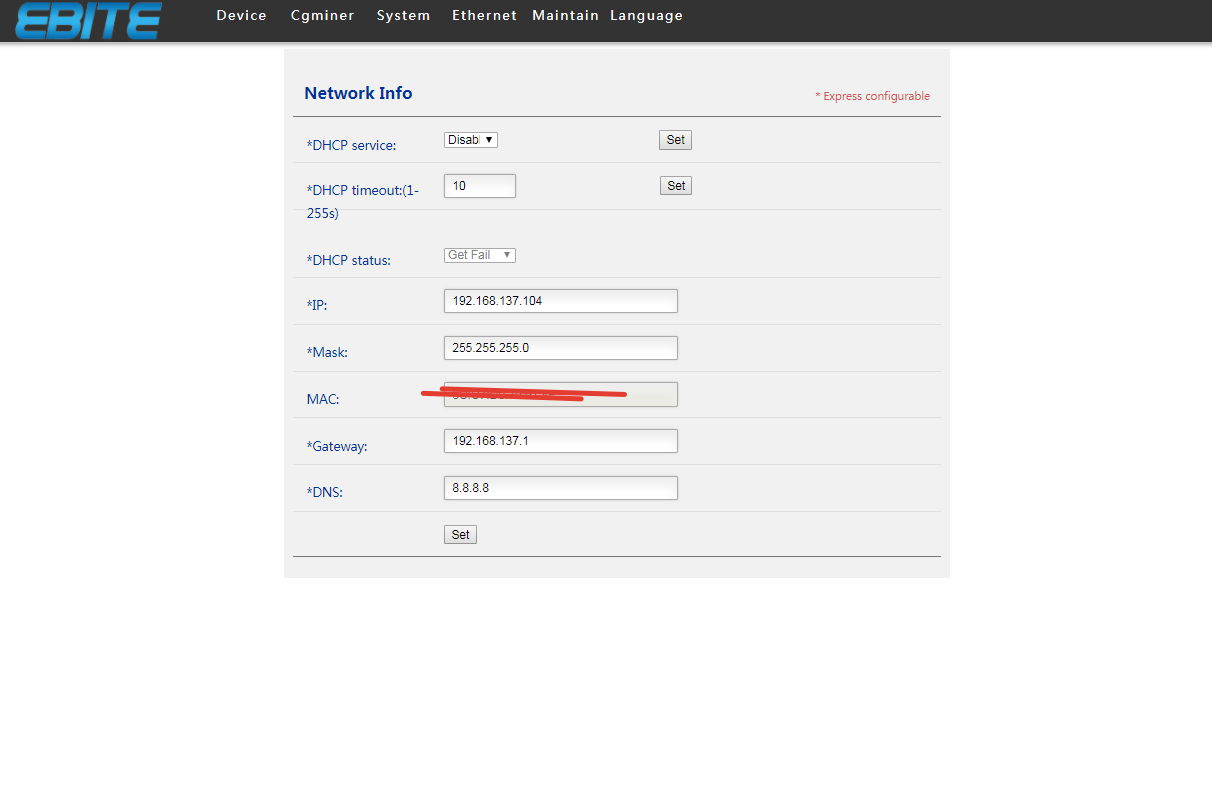The height and width of the screenshot is (809, 1212).
Task: Focus the Gateway input field
Action: pos(560,441)
